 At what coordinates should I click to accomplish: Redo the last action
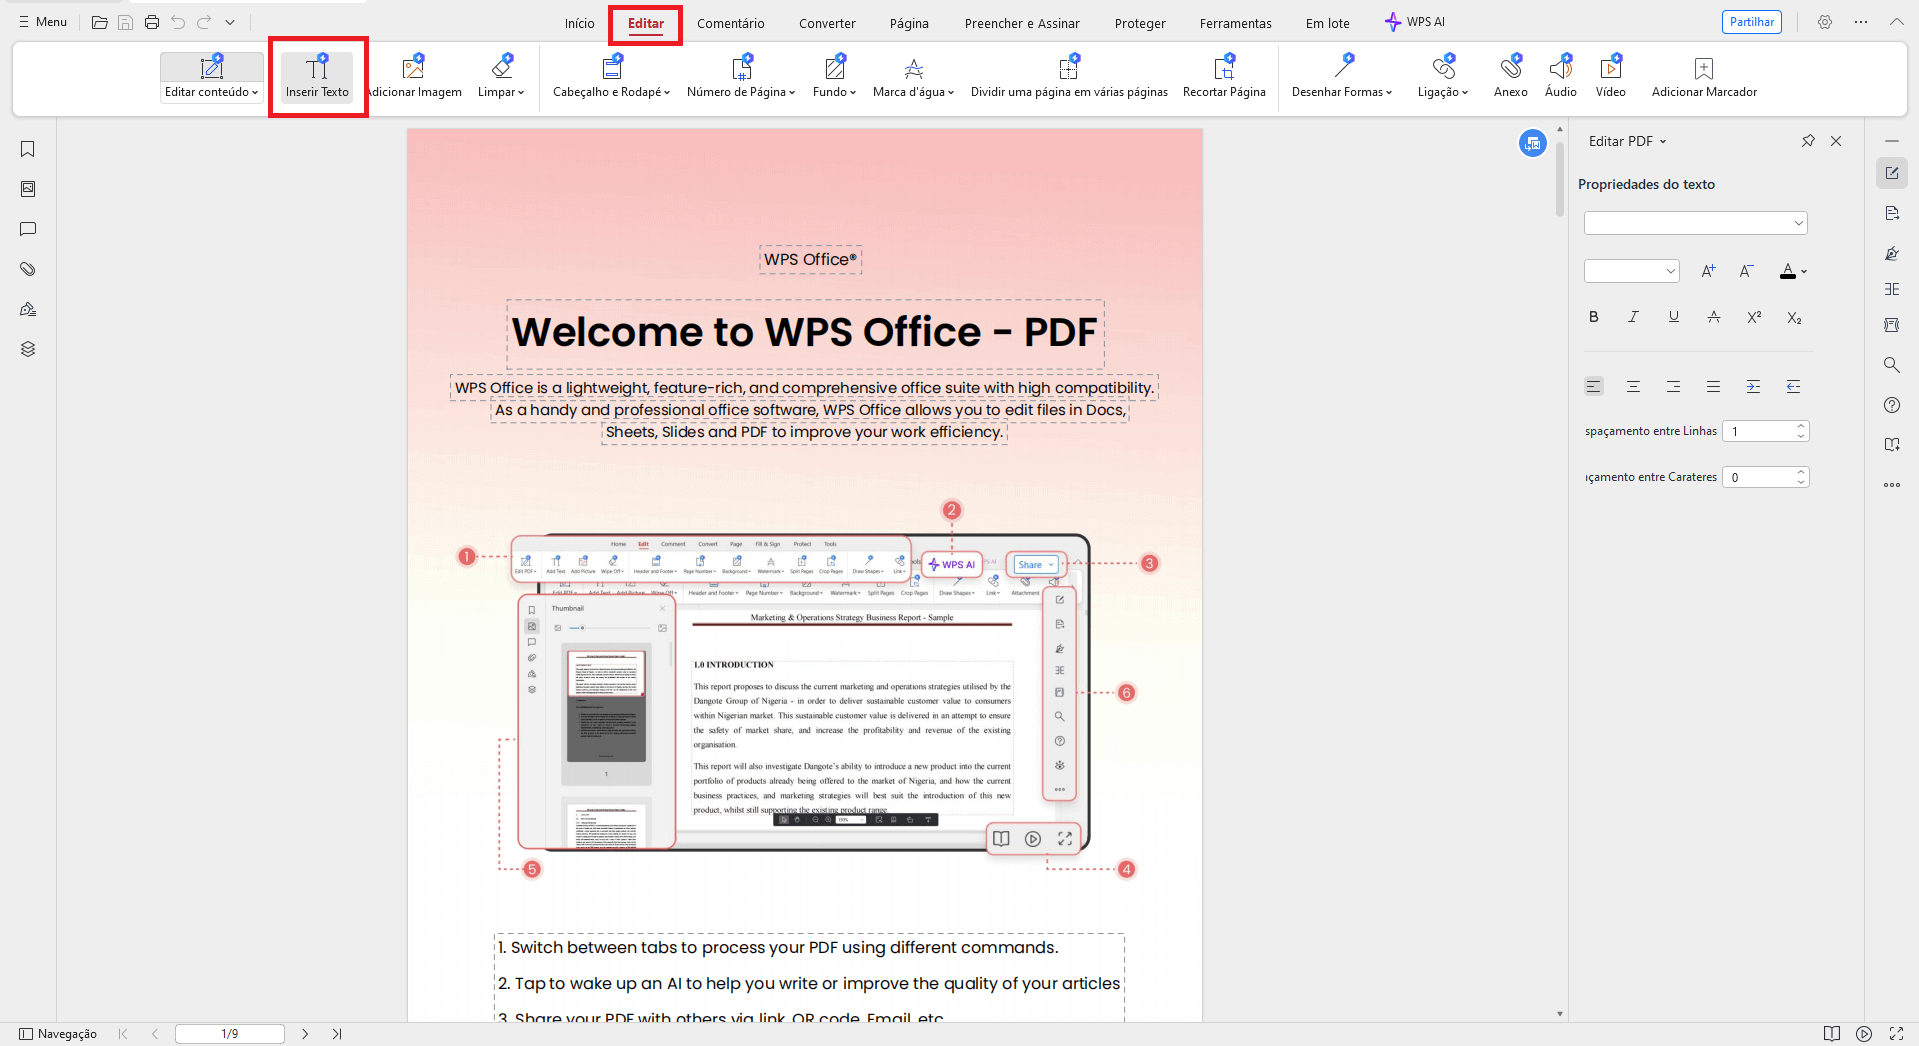pos(204,22)
